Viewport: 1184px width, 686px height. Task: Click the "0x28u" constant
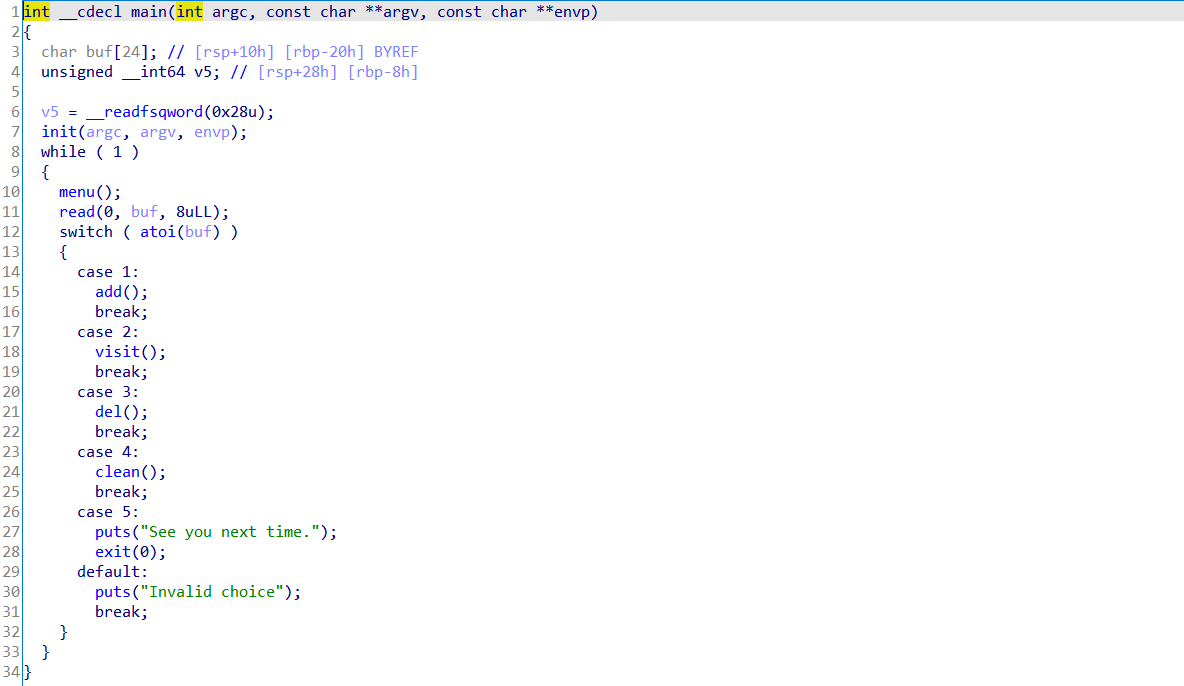click(x=234, y=112)
